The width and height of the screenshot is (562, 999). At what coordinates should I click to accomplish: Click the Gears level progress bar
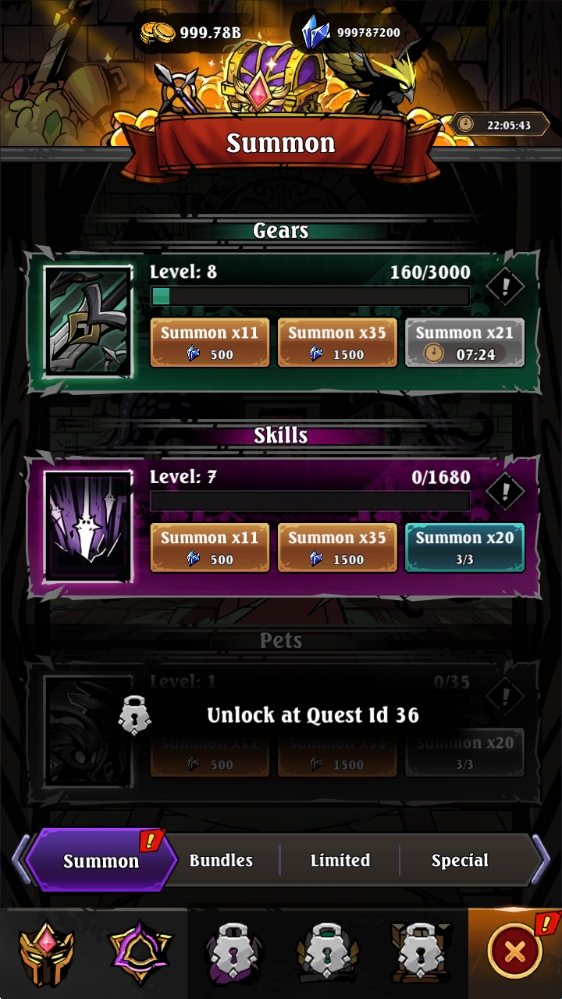tap(310, 296)
